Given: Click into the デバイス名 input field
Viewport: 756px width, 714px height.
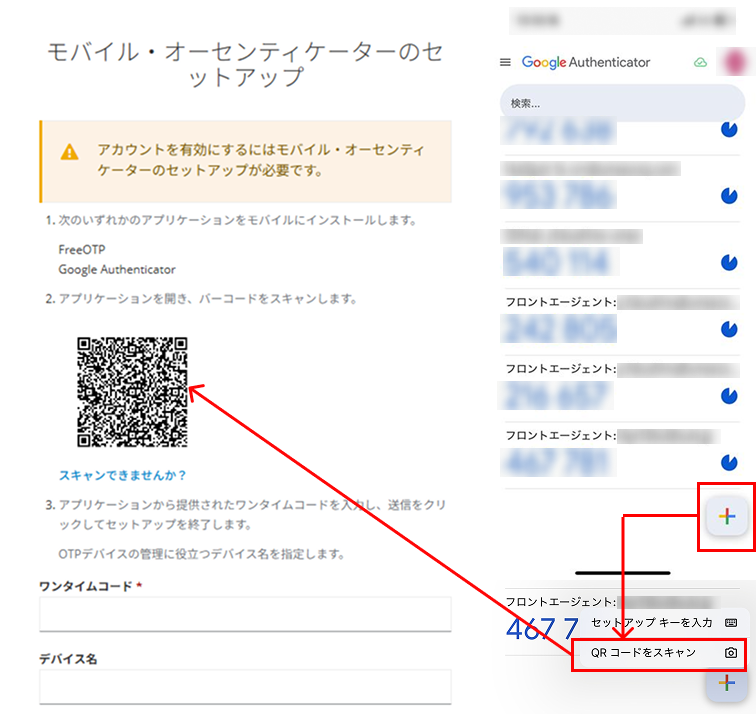Looking at the screenshot, I should click(245, 687).
